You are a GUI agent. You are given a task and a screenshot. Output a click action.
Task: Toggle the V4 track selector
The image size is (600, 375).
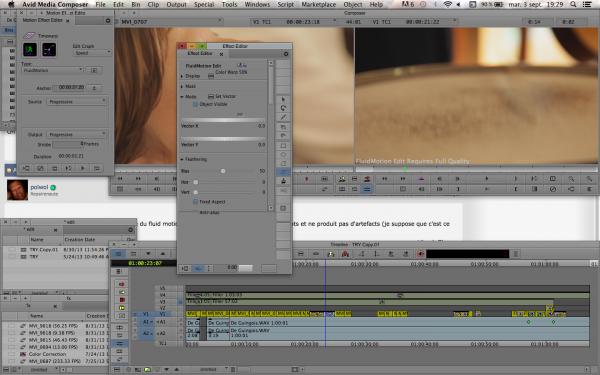pyautogui.click(x=163, y=295)
